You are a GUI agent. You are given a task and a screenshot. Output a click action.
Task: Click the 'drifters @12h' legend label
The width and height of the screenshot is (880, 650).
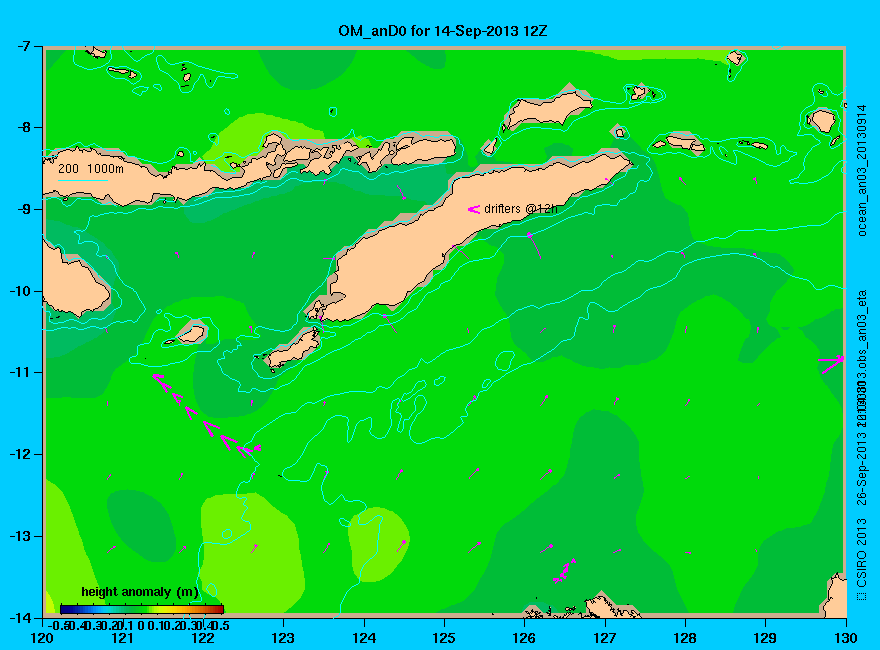tap(521, 209)
